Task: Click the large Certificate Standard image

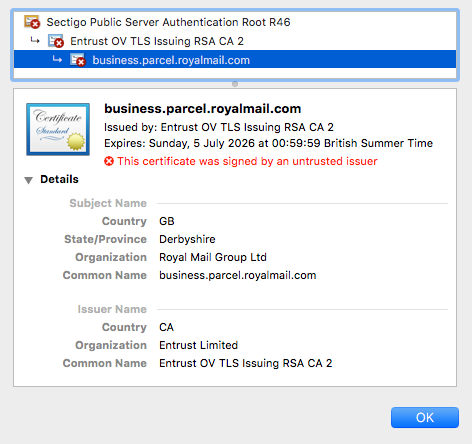Action: click(58, 129)
